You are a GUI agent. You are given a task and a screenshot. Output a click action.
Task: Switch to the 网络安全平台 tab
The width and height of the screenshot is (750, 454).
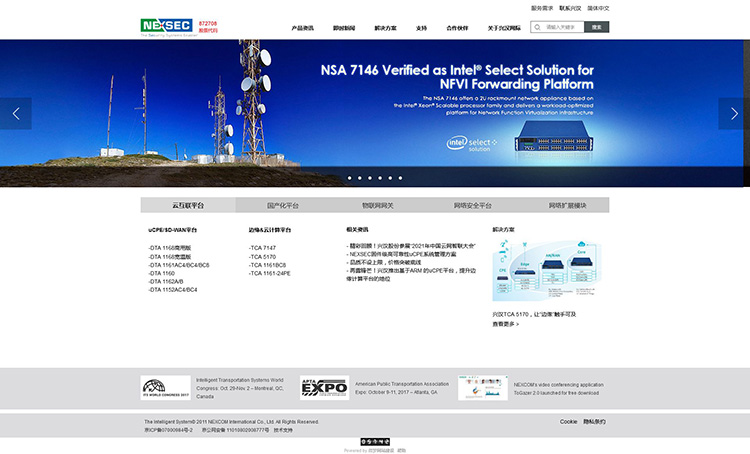click(x=472, y=205)
